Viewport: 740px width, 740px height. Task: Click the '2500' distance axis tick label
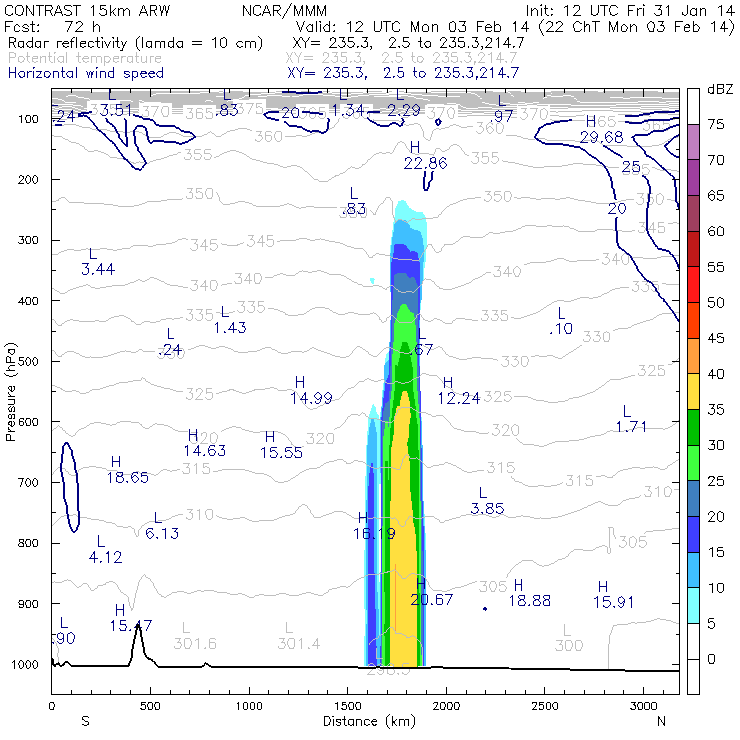click(545, 706)
